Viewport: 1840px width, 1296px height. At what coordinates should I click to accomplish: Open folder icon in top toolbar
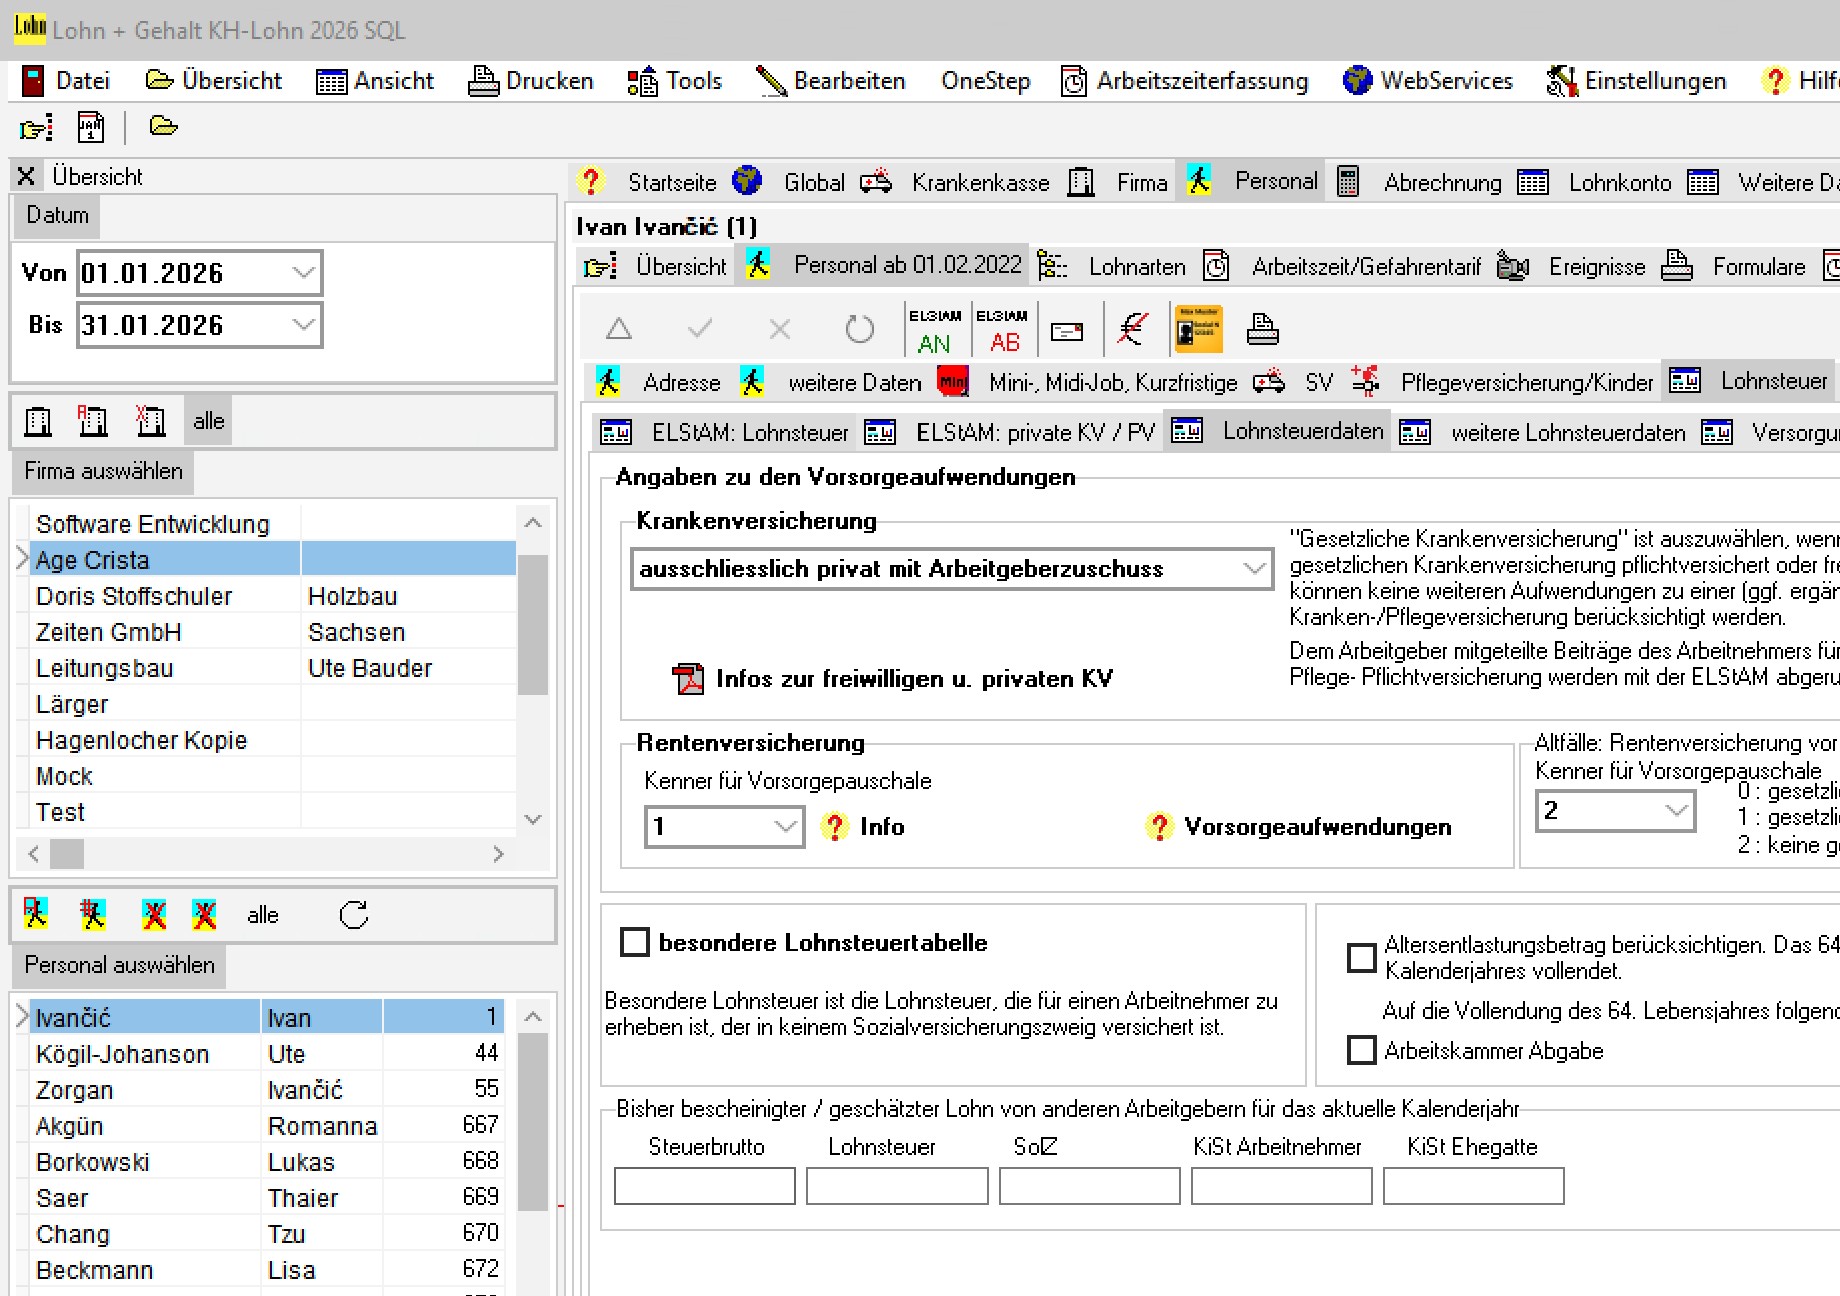point(163,127)
